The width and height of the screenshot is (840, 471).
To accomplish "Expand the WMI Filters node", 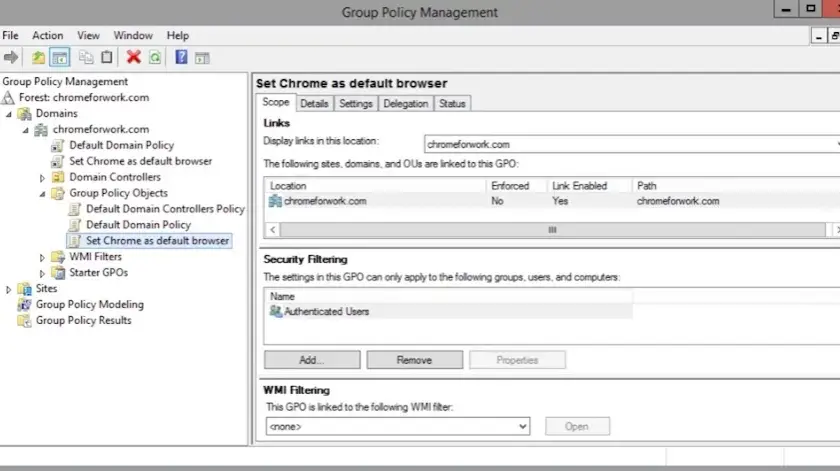I will click(x=42, y=258).
